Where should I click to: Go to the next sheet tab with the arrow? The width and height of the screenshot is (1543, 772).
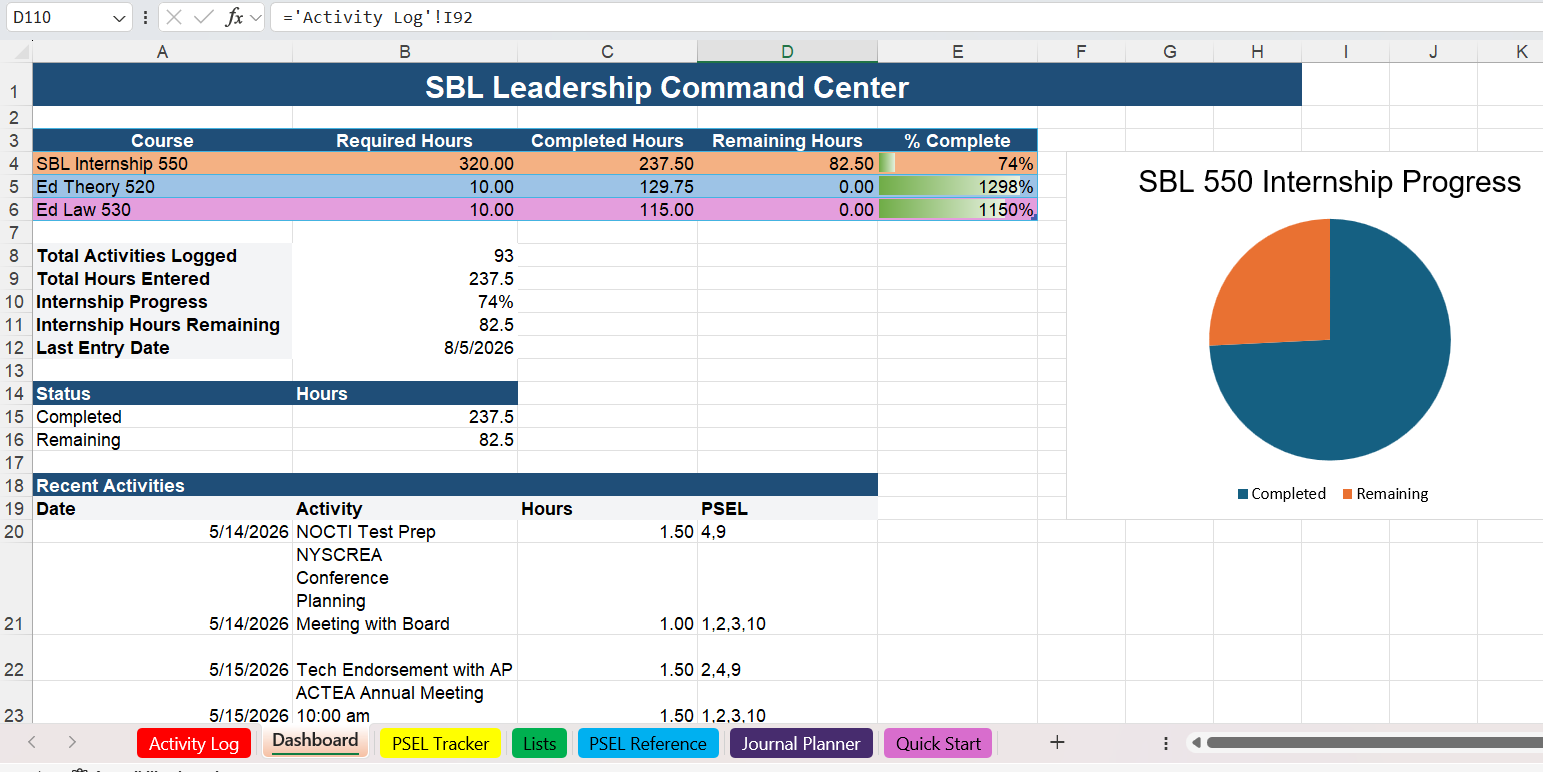coord(72,742)
